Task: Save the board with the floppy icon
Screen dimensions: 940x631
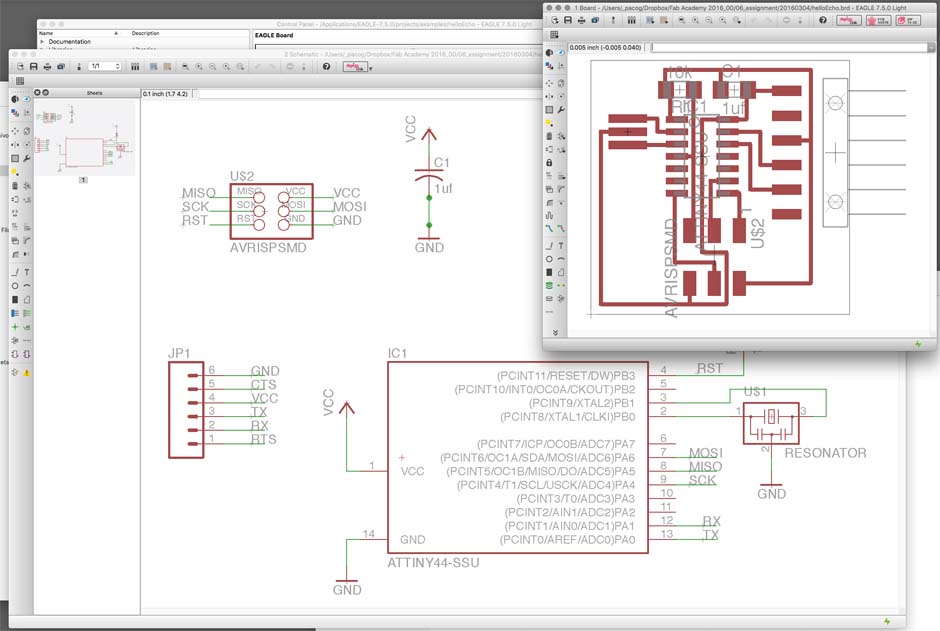Action: pos(568,20)
